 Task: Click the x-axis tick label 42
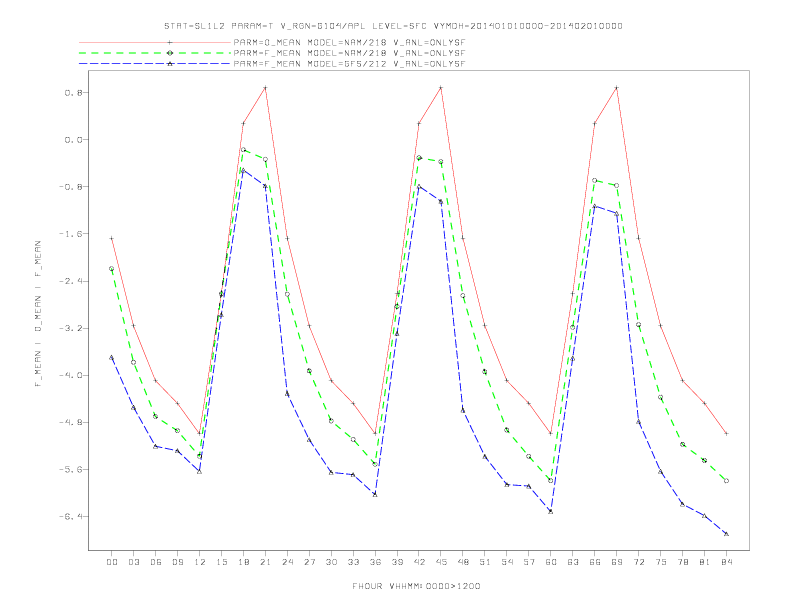pyautogui.click(x=419, y=562)
